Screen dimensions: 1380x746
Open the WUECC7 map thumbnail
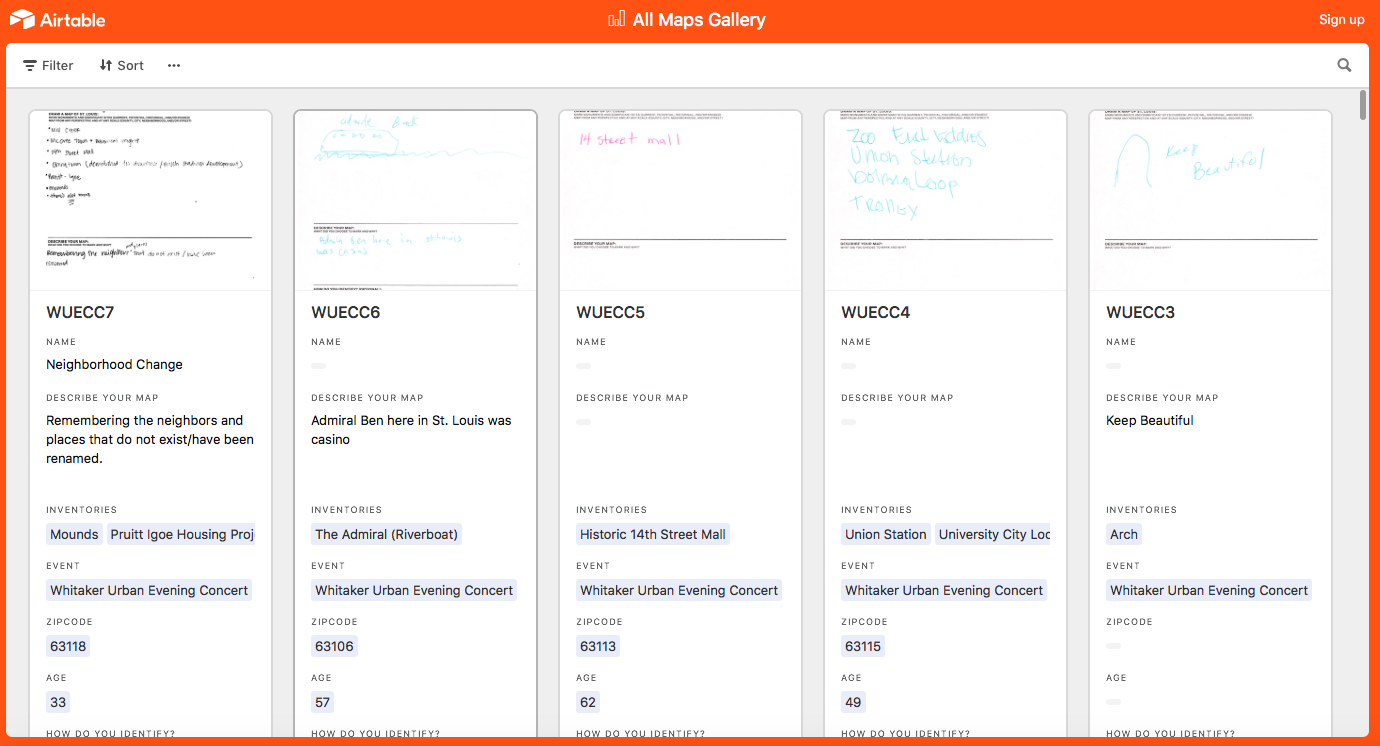pos(150,200)
